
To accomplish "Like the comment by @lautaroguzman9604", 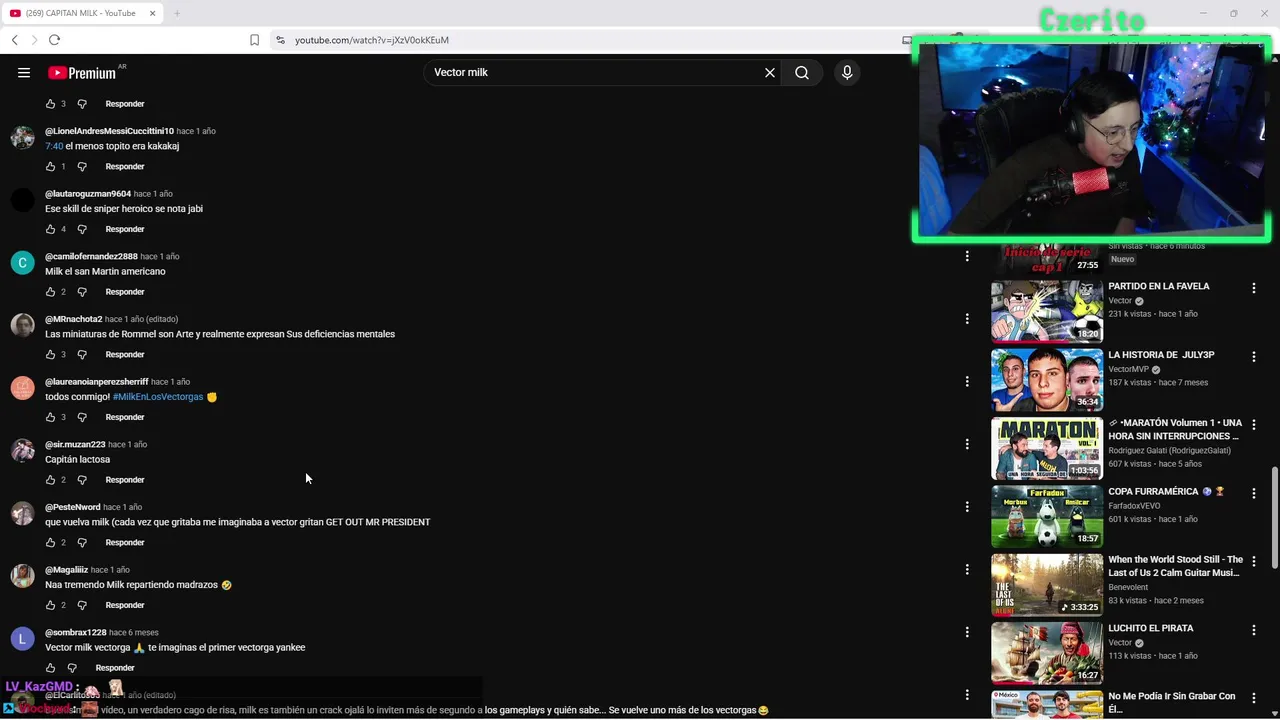I will (50, 229).
